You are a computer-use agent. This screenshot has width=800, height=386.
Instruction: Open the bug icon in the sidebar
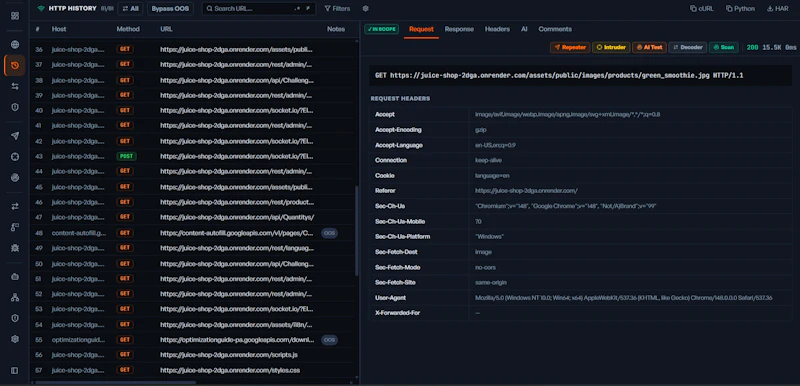point(15,248)
